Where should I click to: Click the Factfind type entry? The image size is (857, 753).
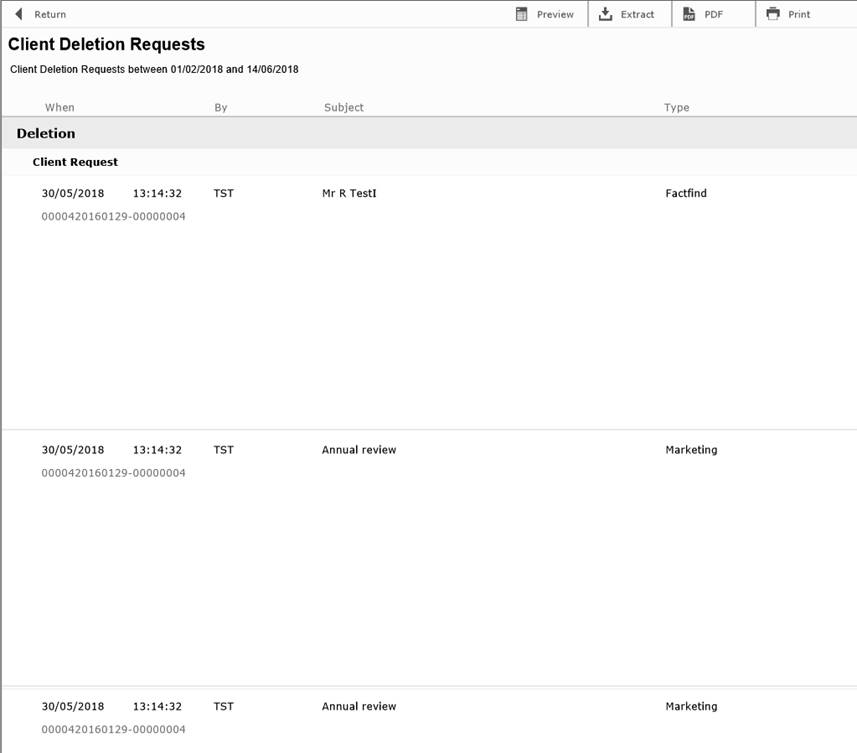(x=686, y=193)
